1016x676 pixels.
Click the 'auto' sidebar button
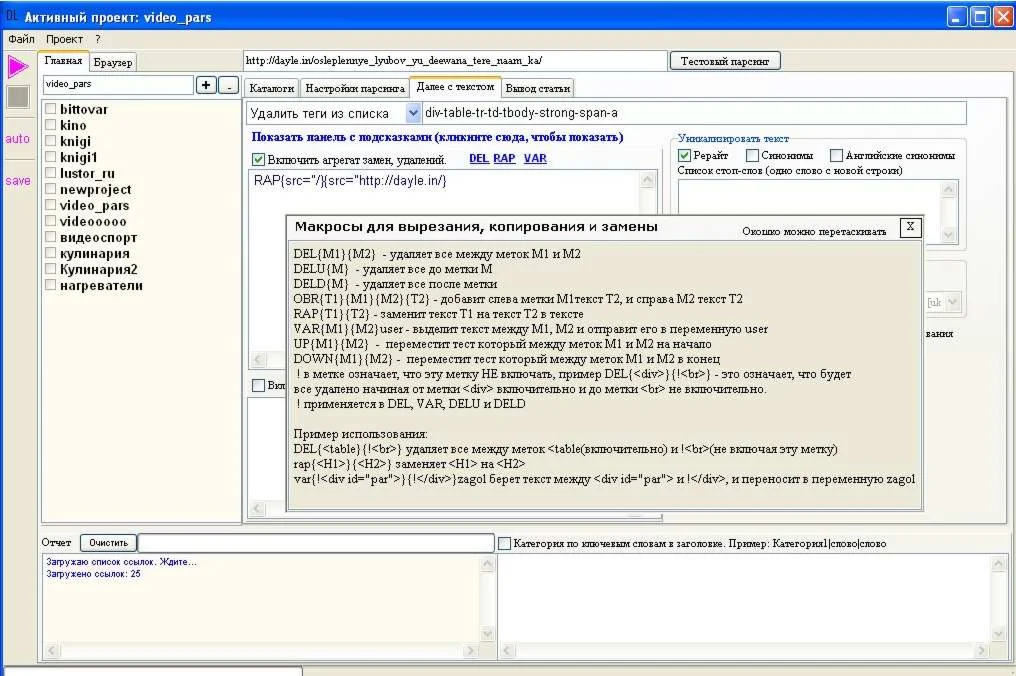[18, 139]
